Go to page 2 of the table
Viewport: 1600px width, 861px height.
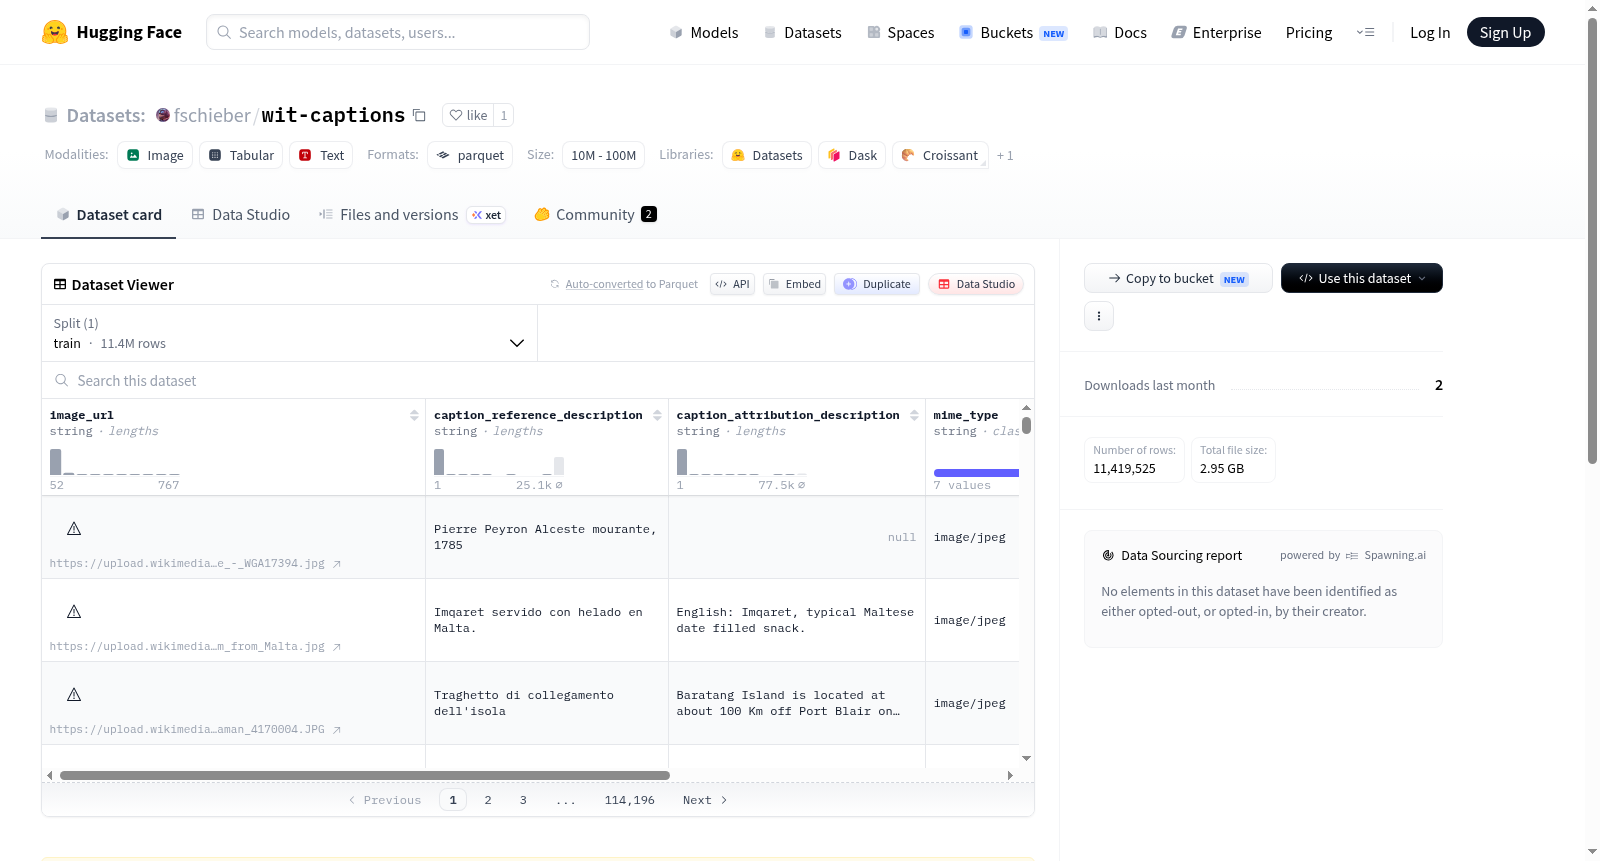coord(488,800)
